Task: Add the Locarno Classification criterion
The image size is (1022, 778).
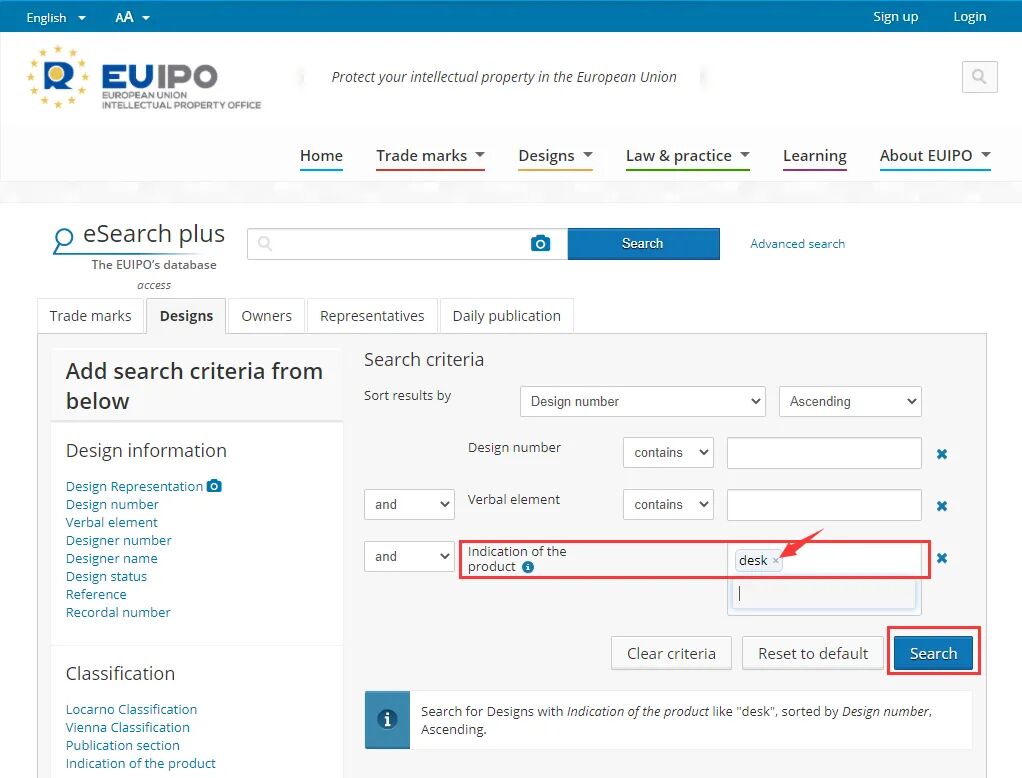Action: [x=131, y=710]
